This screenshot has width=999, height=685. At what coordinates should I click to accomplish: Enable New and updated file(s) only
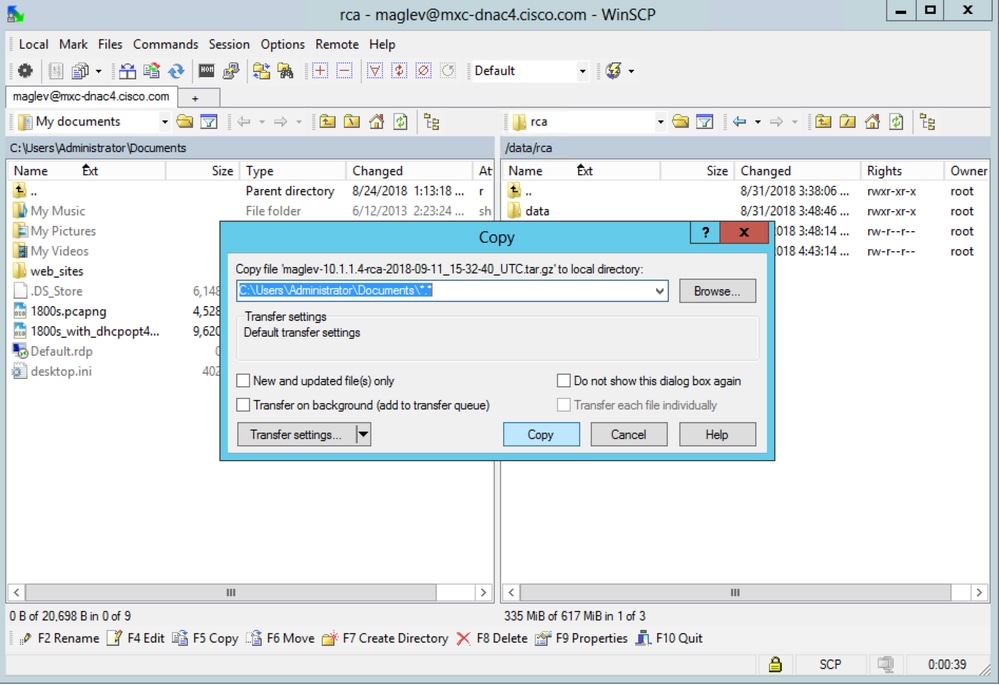click(243, 381)
